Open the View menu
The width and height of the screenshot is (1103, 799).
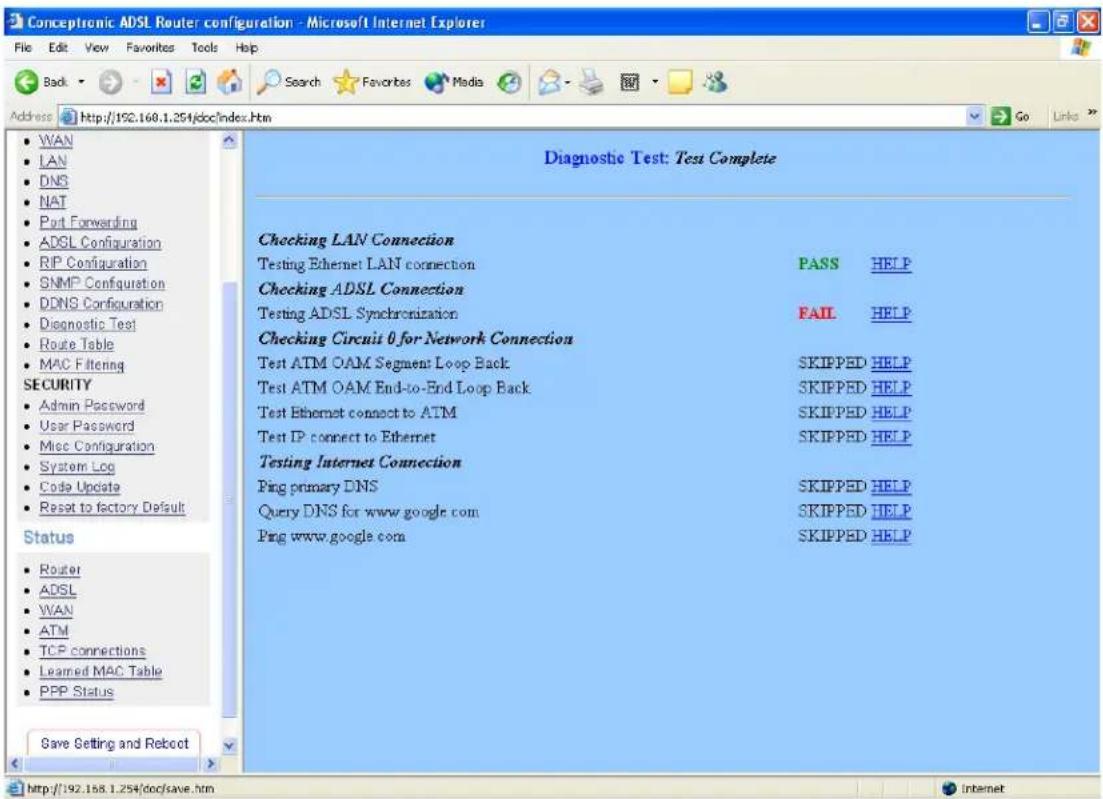[96, 48]
